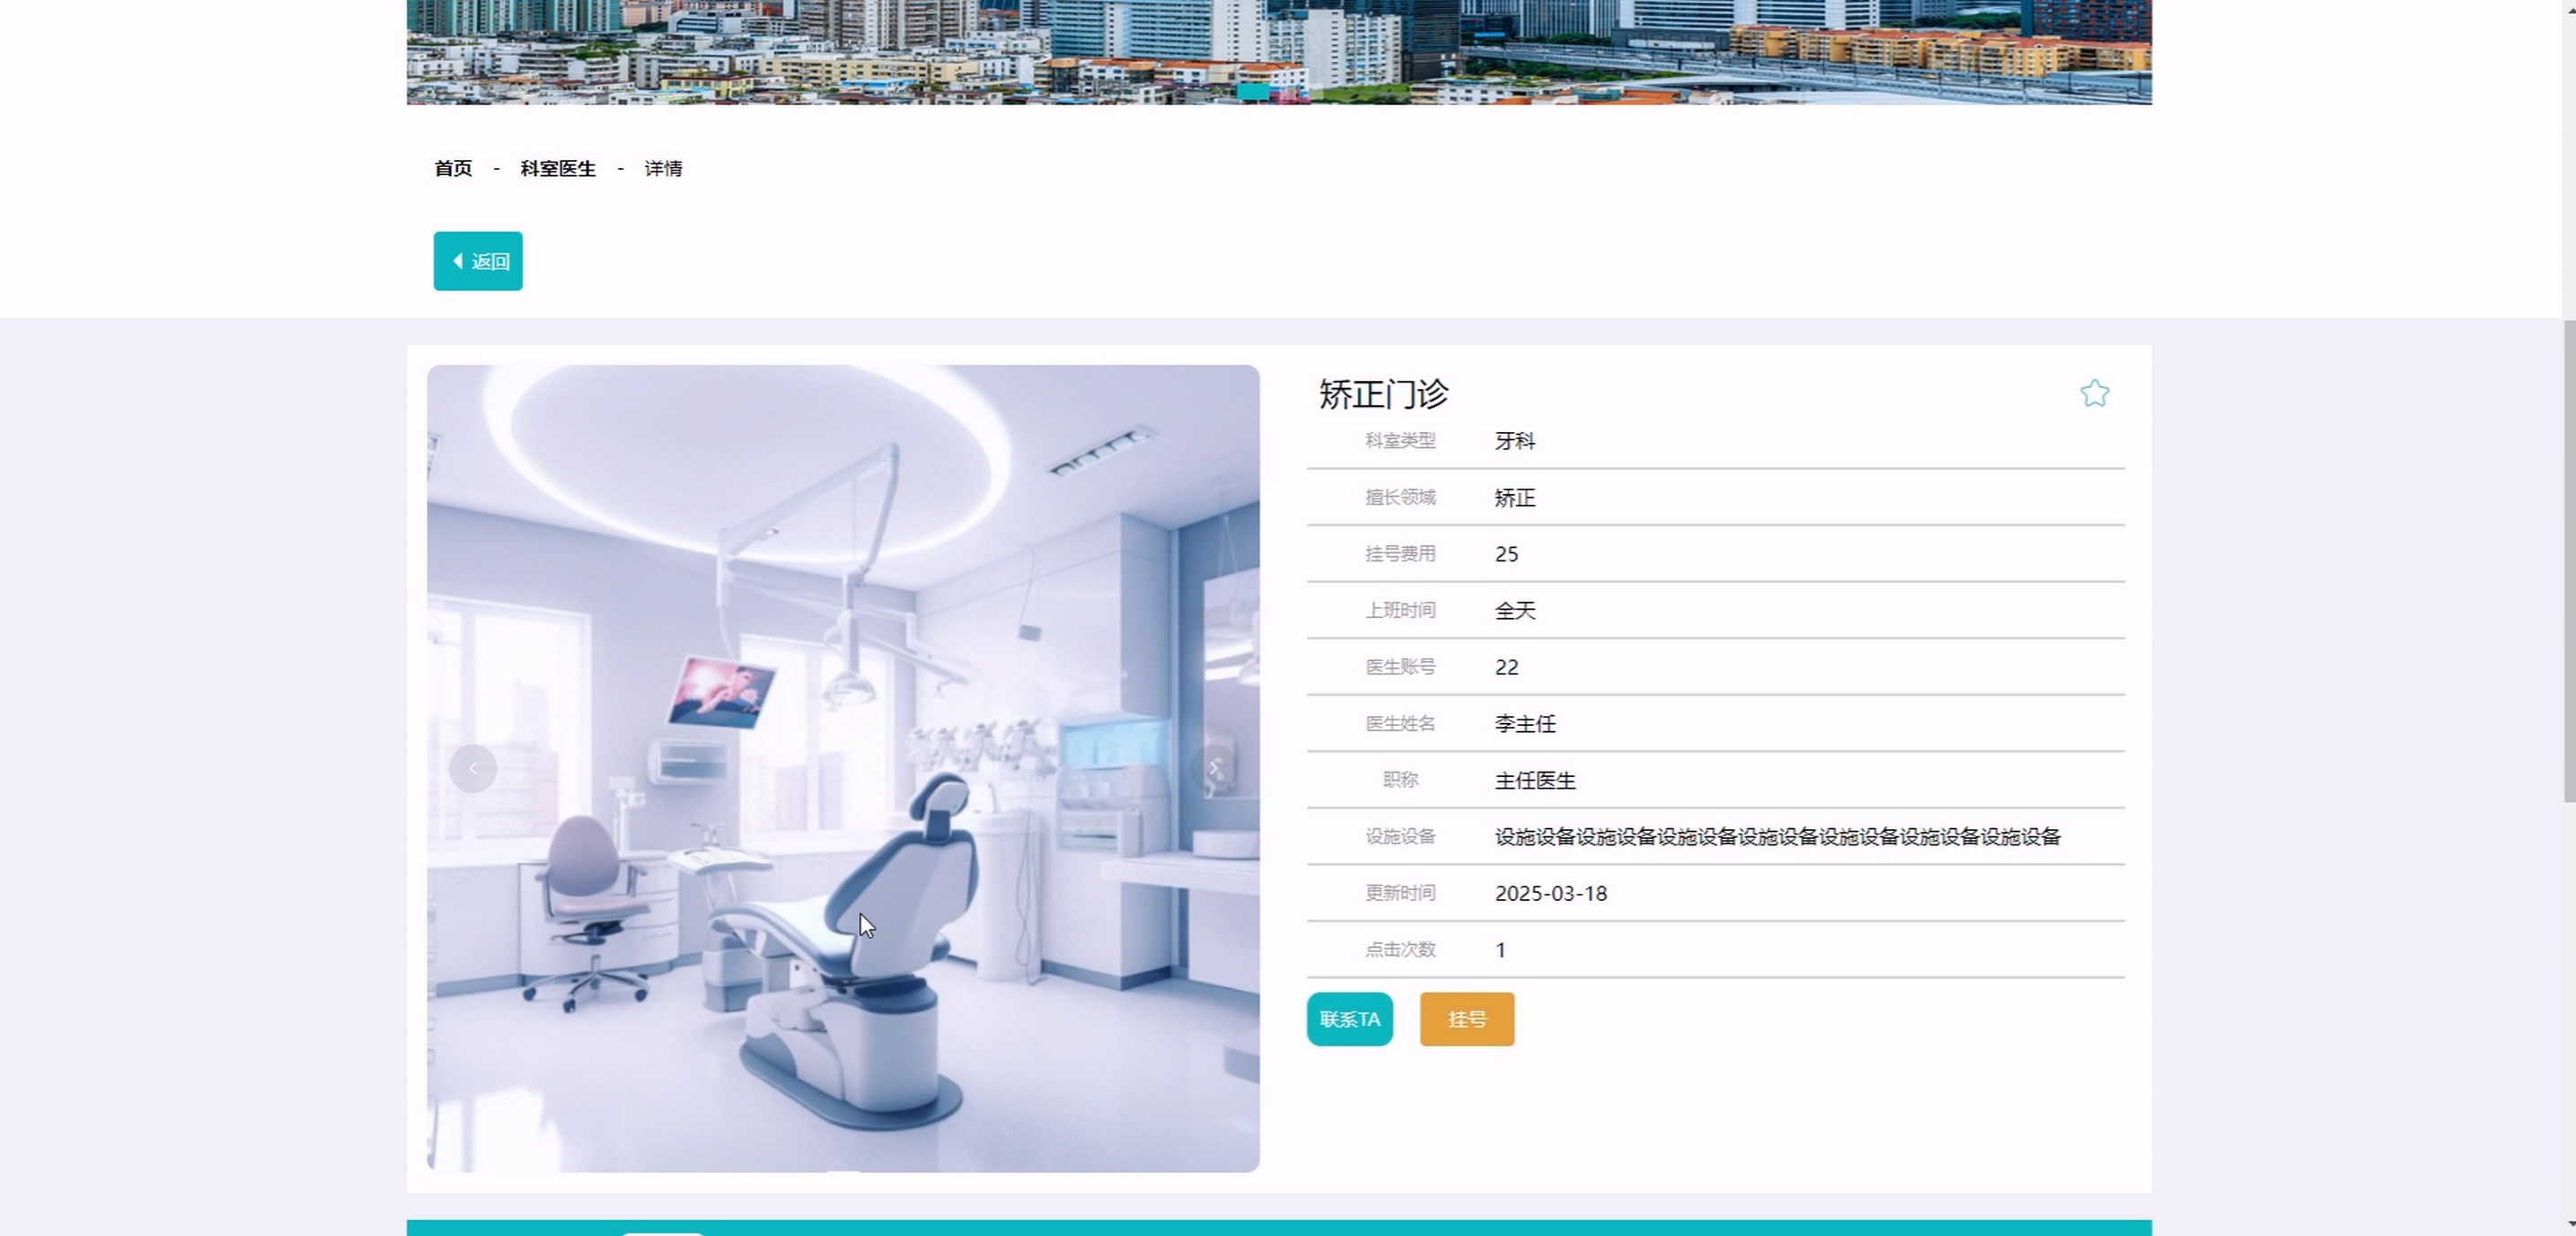Click the 设施设备 description text
This screenshot has width=2576, height=1236.
(1777, 836)
